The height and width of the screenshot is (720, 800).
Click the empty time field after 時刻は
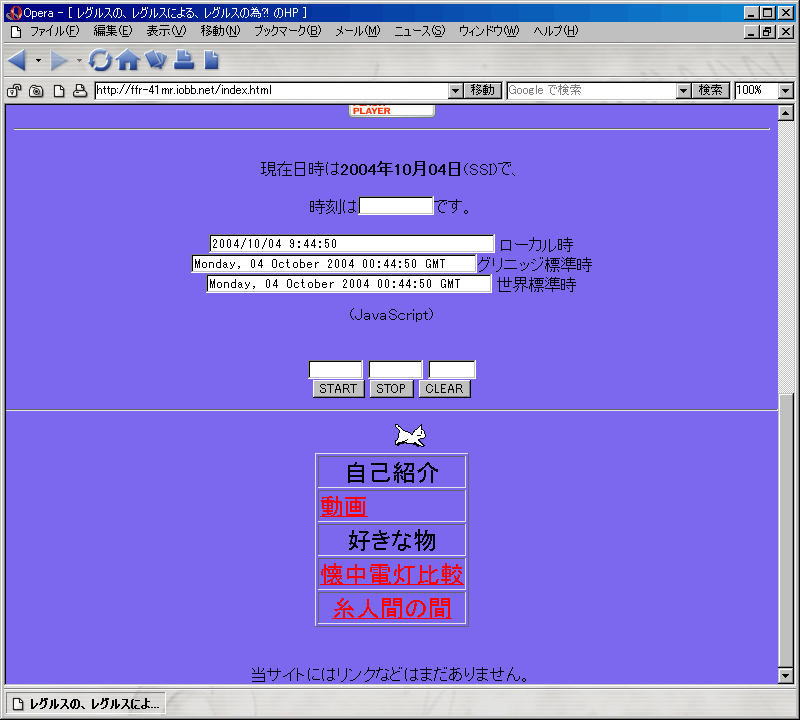coord(396,206)
